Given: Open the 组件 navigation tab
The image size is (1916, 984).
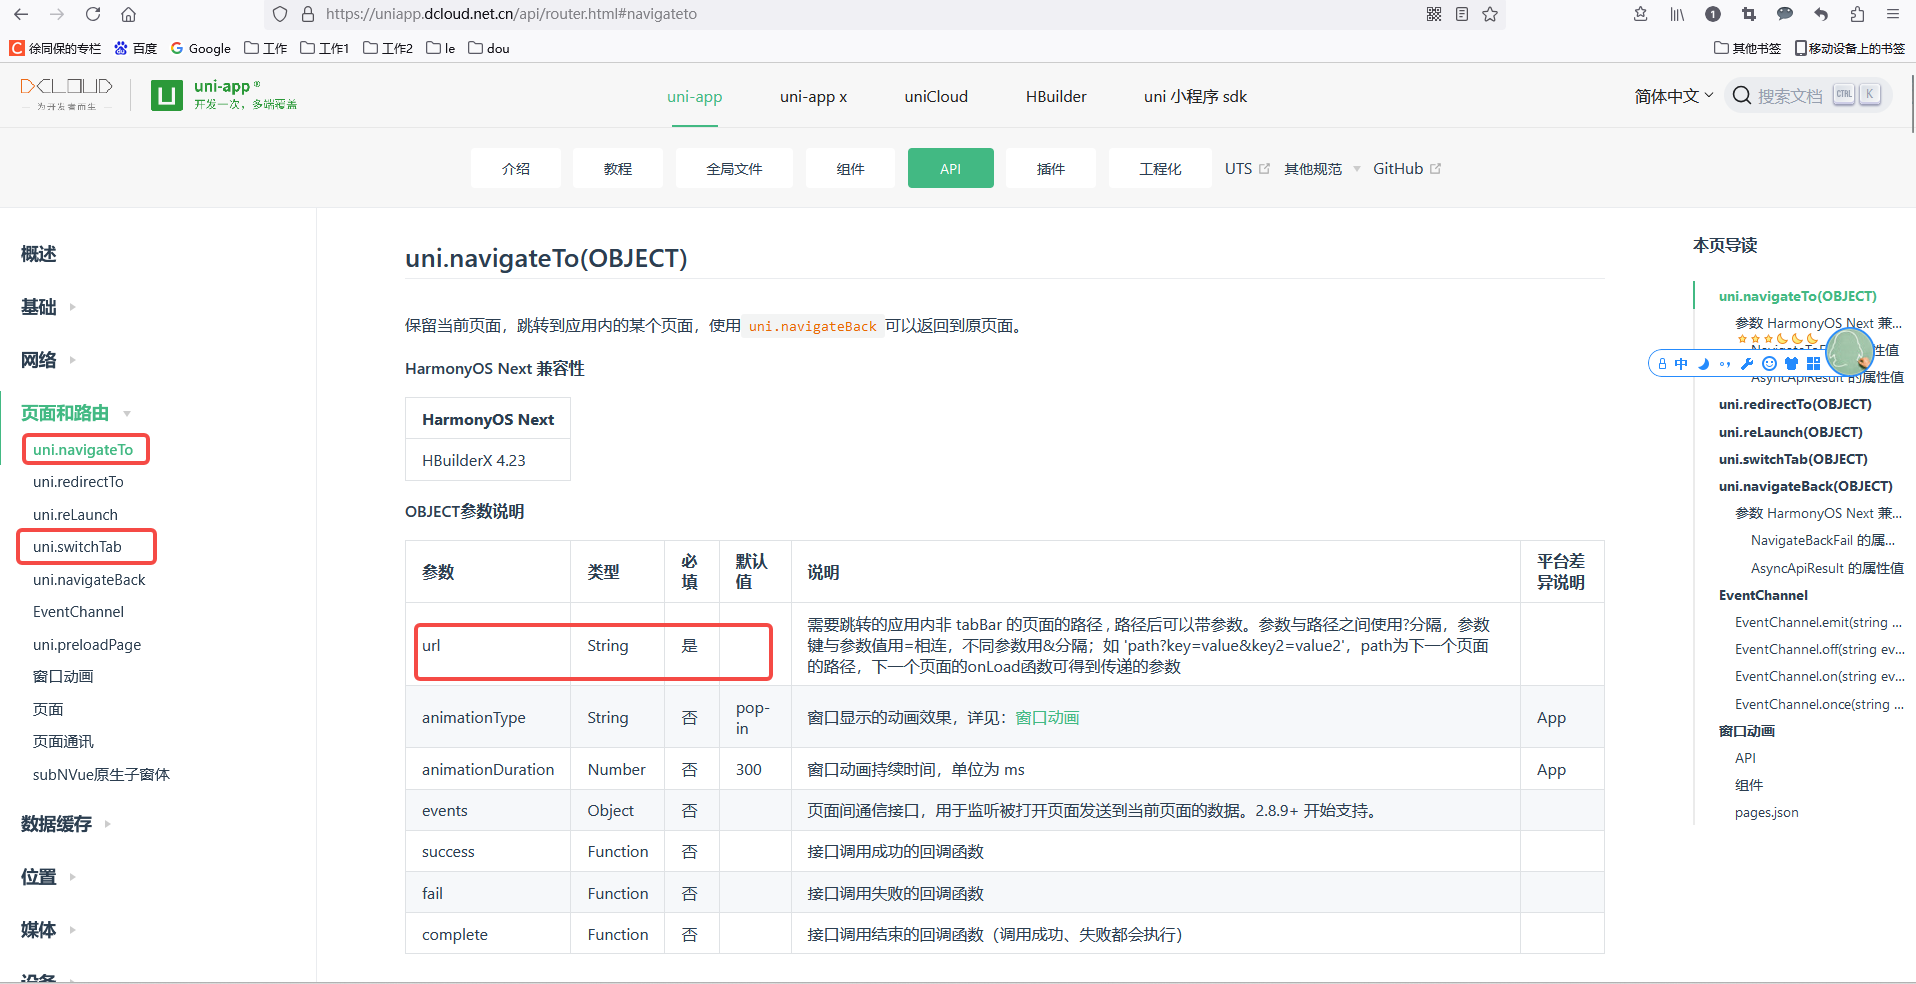Looking at the screenshot, I should (850, 168).
